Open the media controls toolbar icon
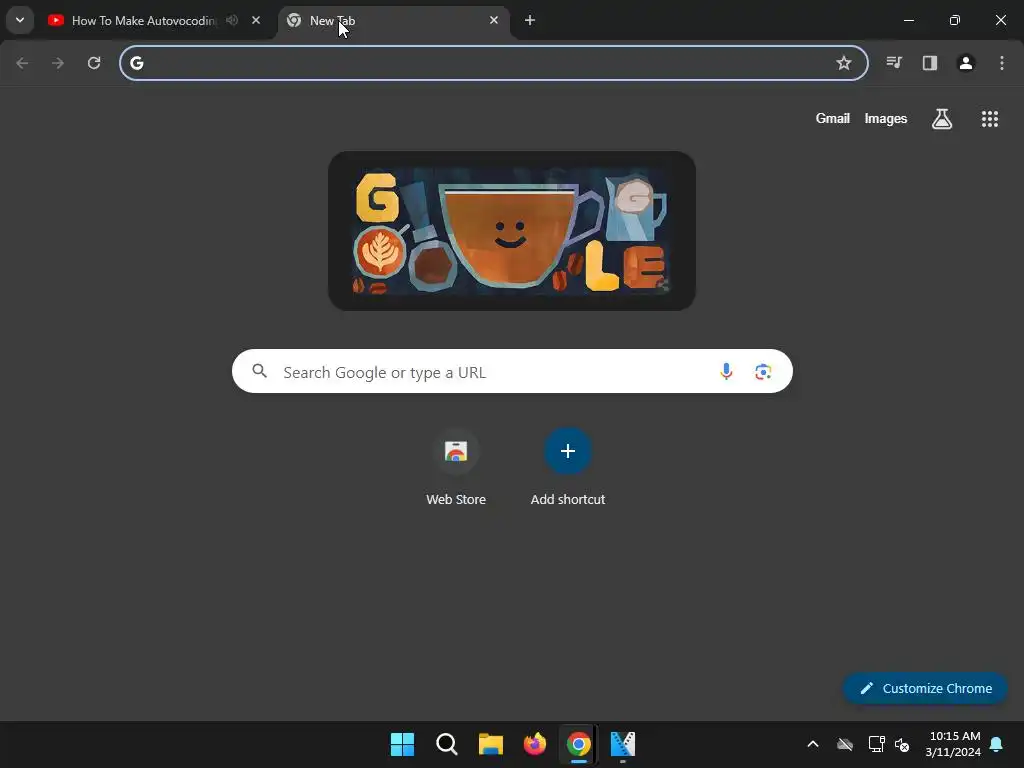The width and height of the screenshot is (1024, 768). click(894, 63)
